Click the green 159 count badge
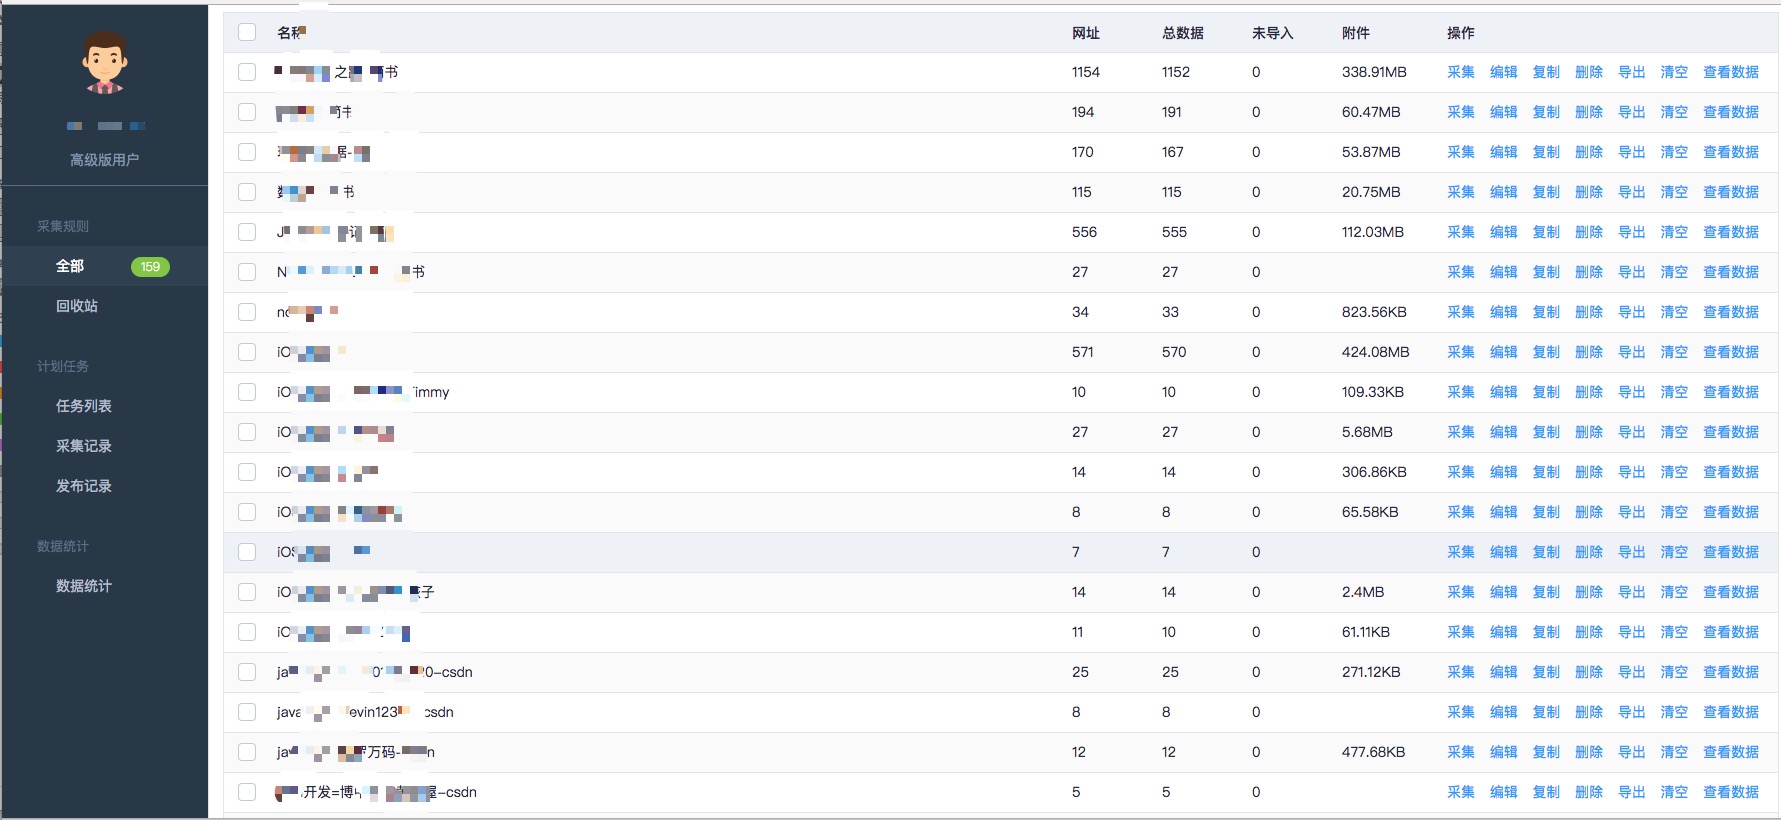Viewport: 1781px width, 820px height. click(x=150, y=267)
